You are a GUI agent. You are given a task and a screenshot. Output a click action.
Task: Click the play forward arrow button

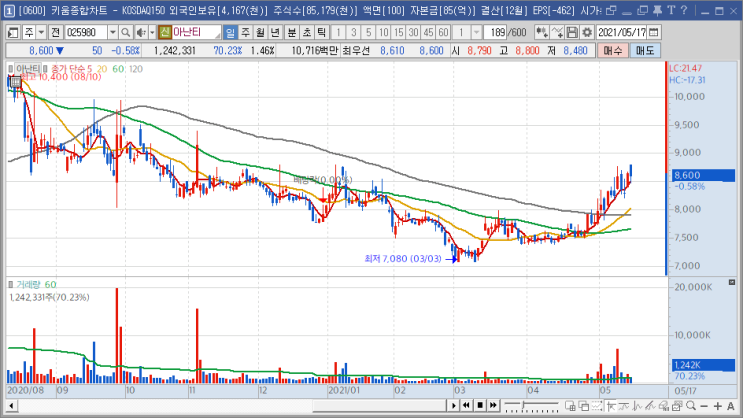pyautogui.click(x=453, y=406)
